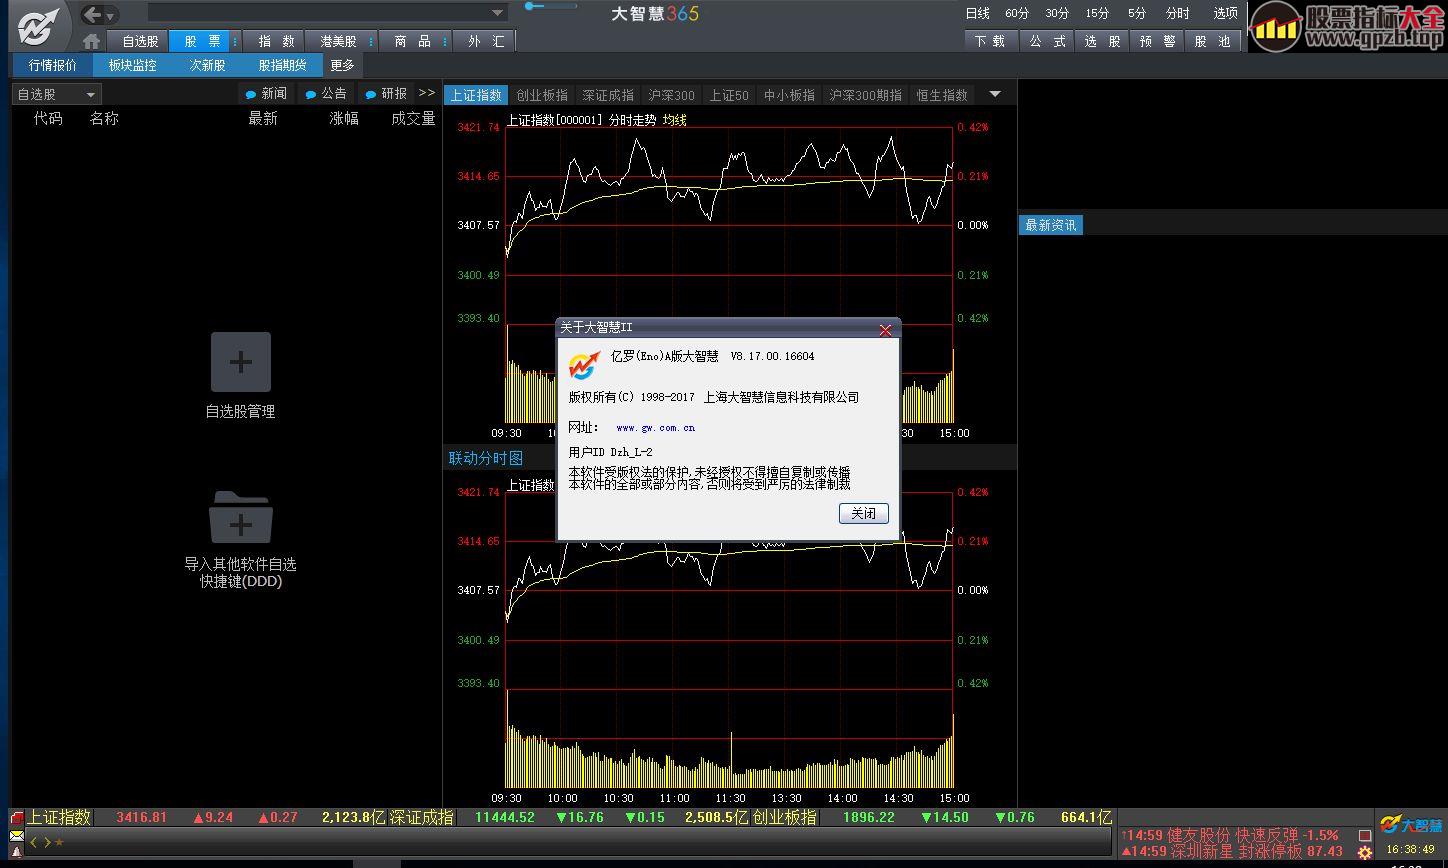Go back with the left arrow button

(91, 15)
